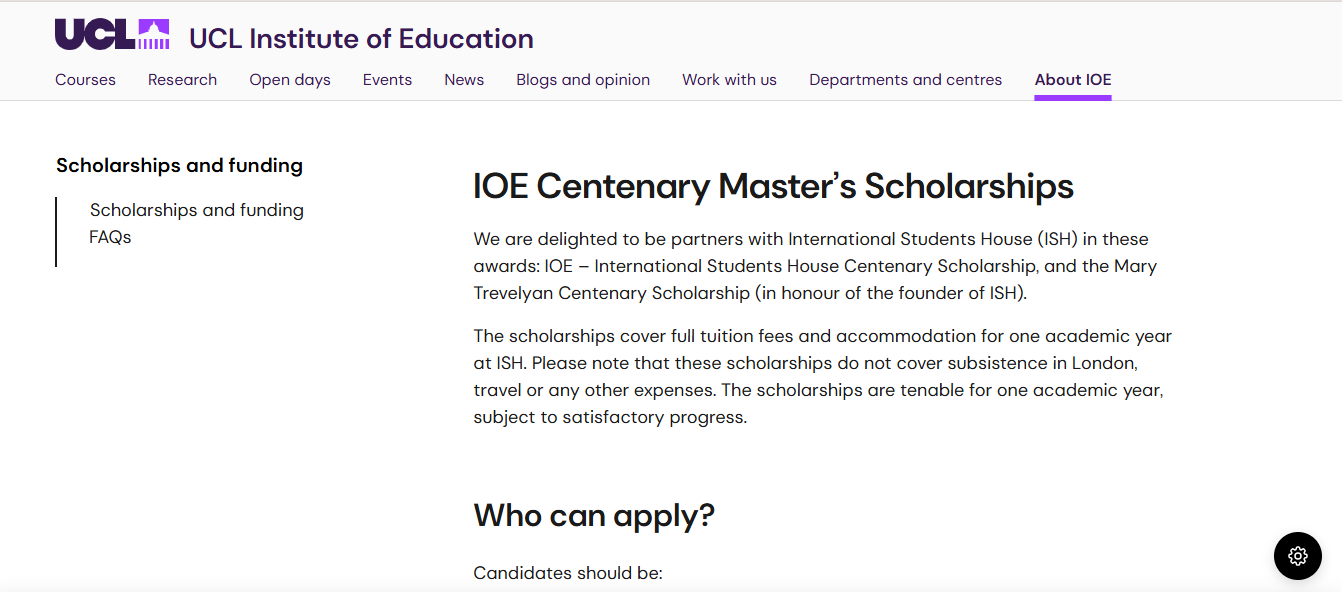The image size is (1342, 592).
Task: Open Work with us
Action: [x=729, y=79]
